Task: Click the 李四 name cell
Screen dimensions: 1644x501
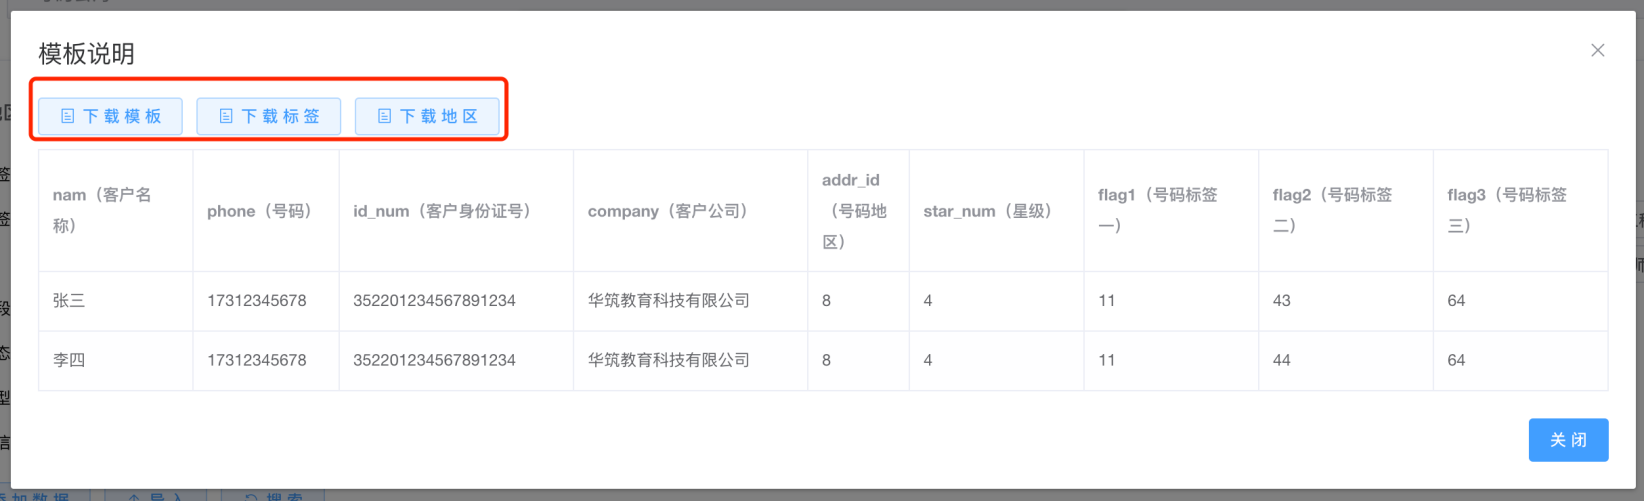Action: point(70,360)
